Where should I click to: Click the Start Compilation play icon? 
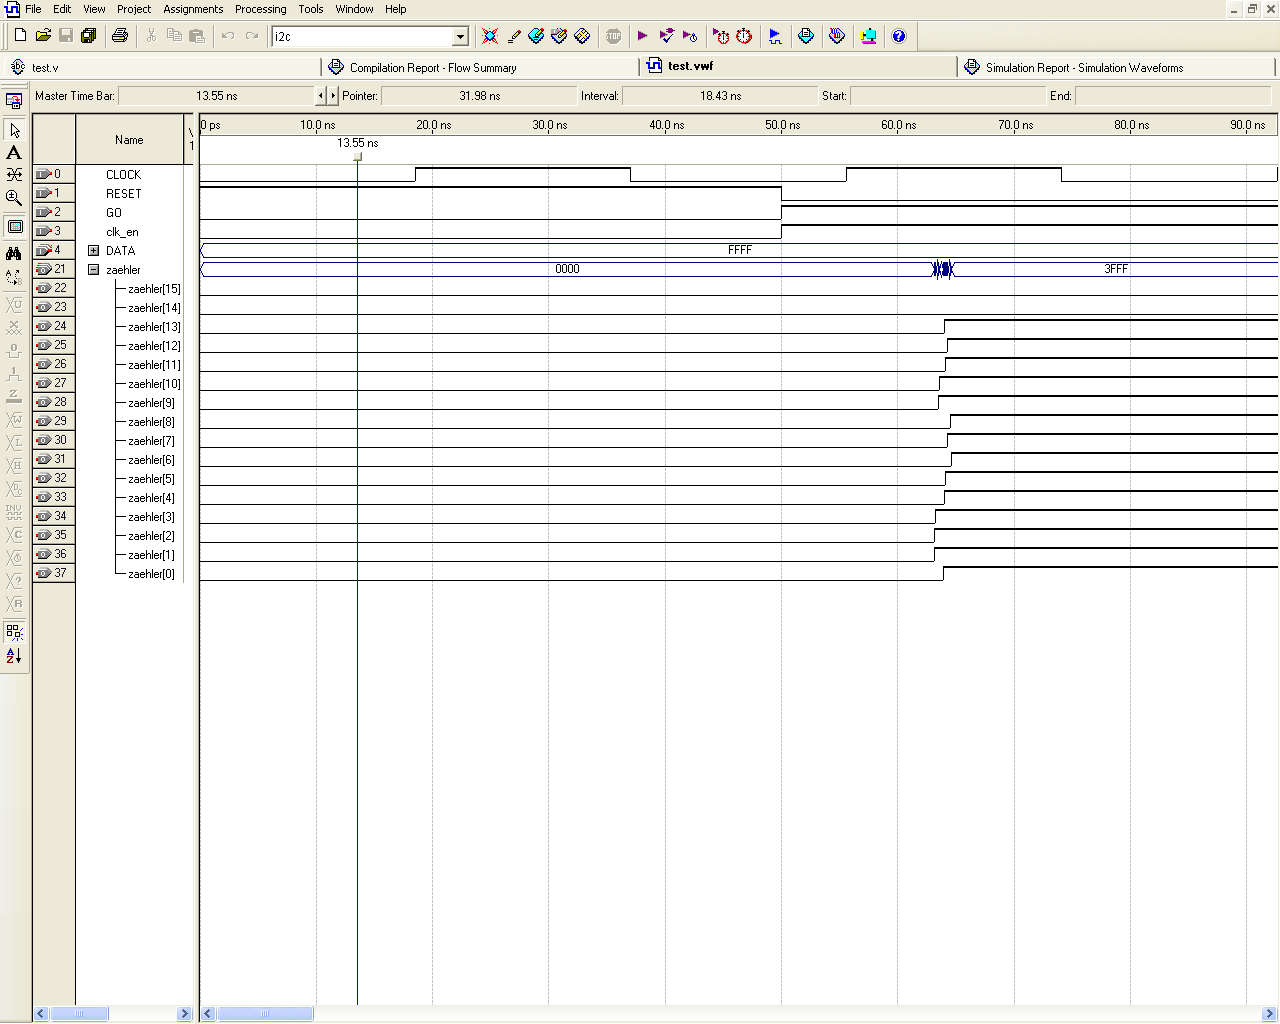point(642,36)
